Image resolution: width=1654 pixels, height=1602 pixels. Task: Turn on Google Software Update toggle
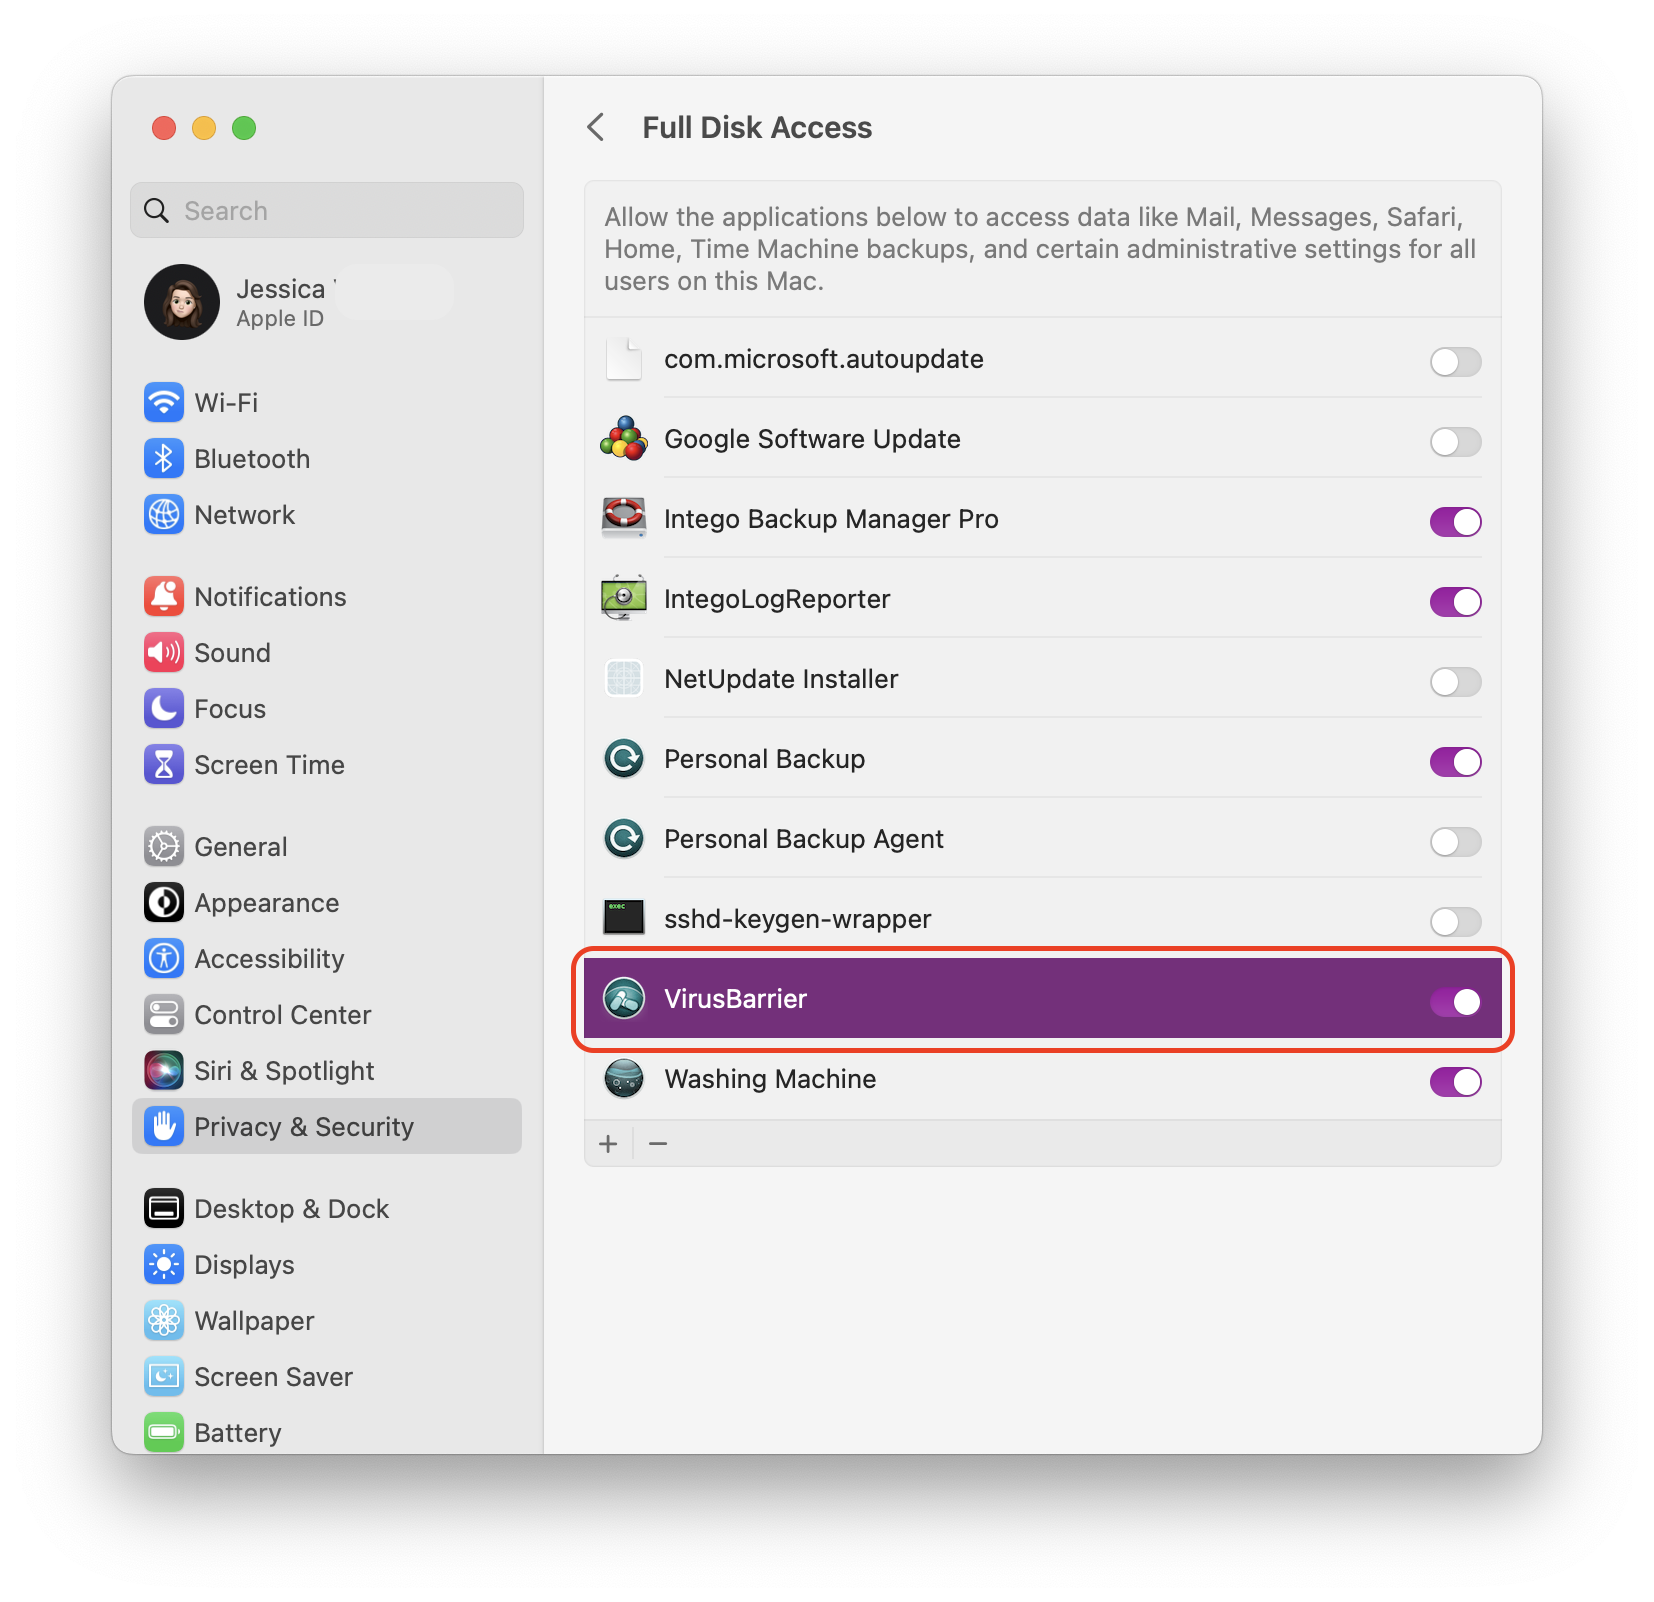click(1455, 441)
